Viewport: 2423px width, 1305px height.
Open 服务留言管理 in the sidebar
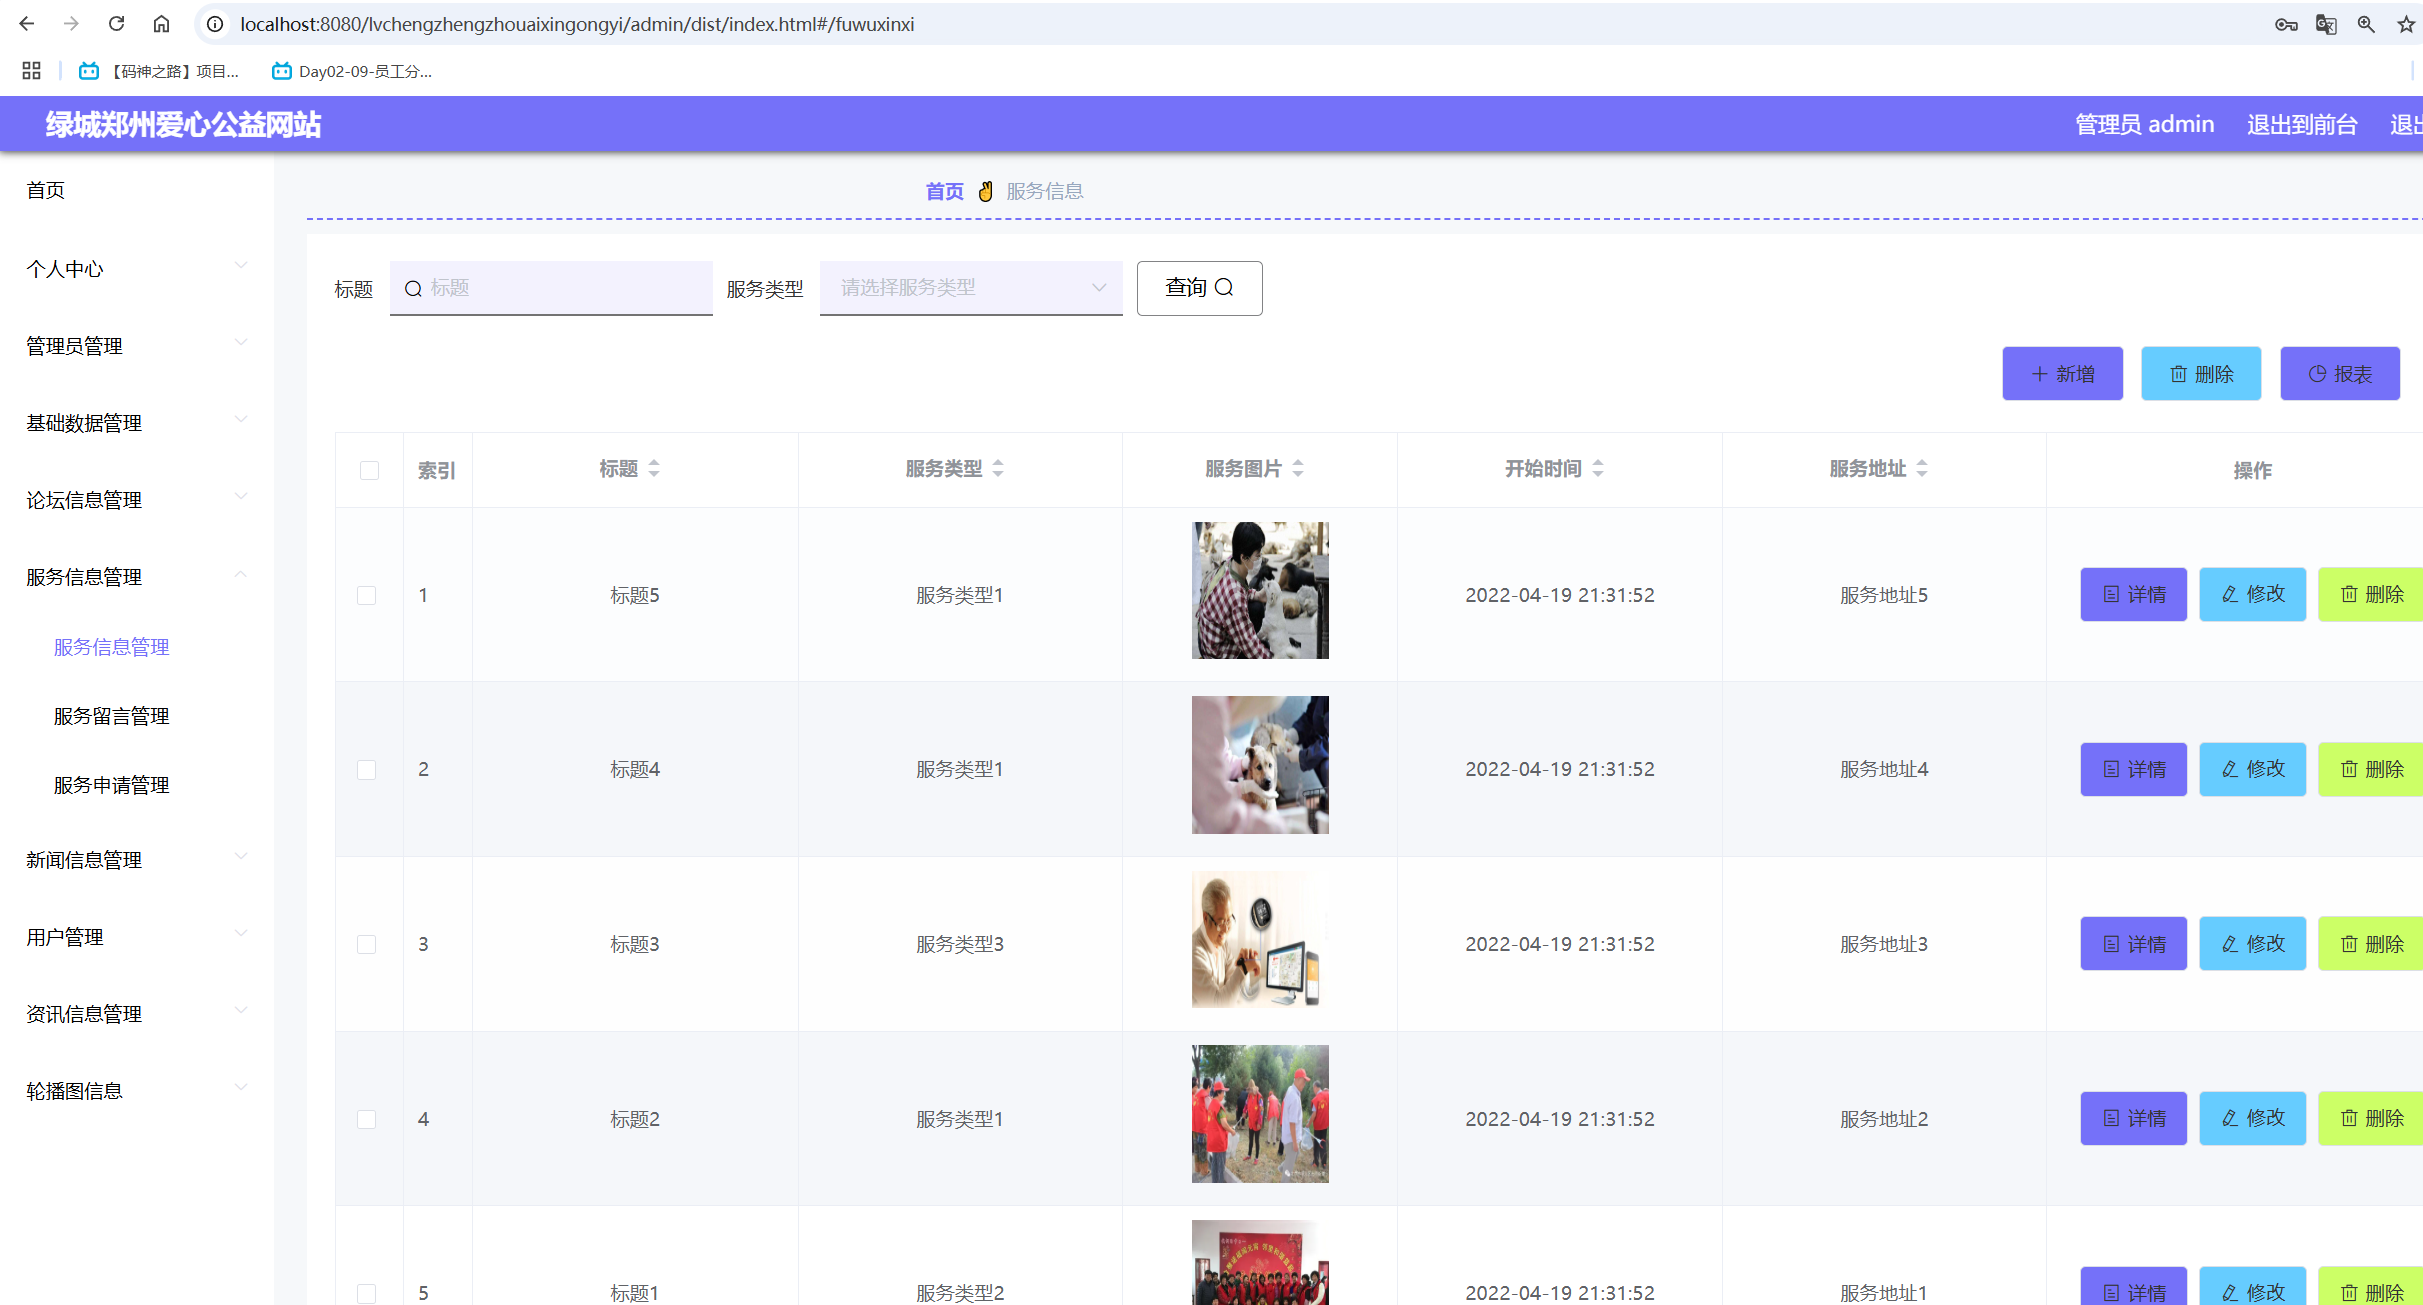111,716
